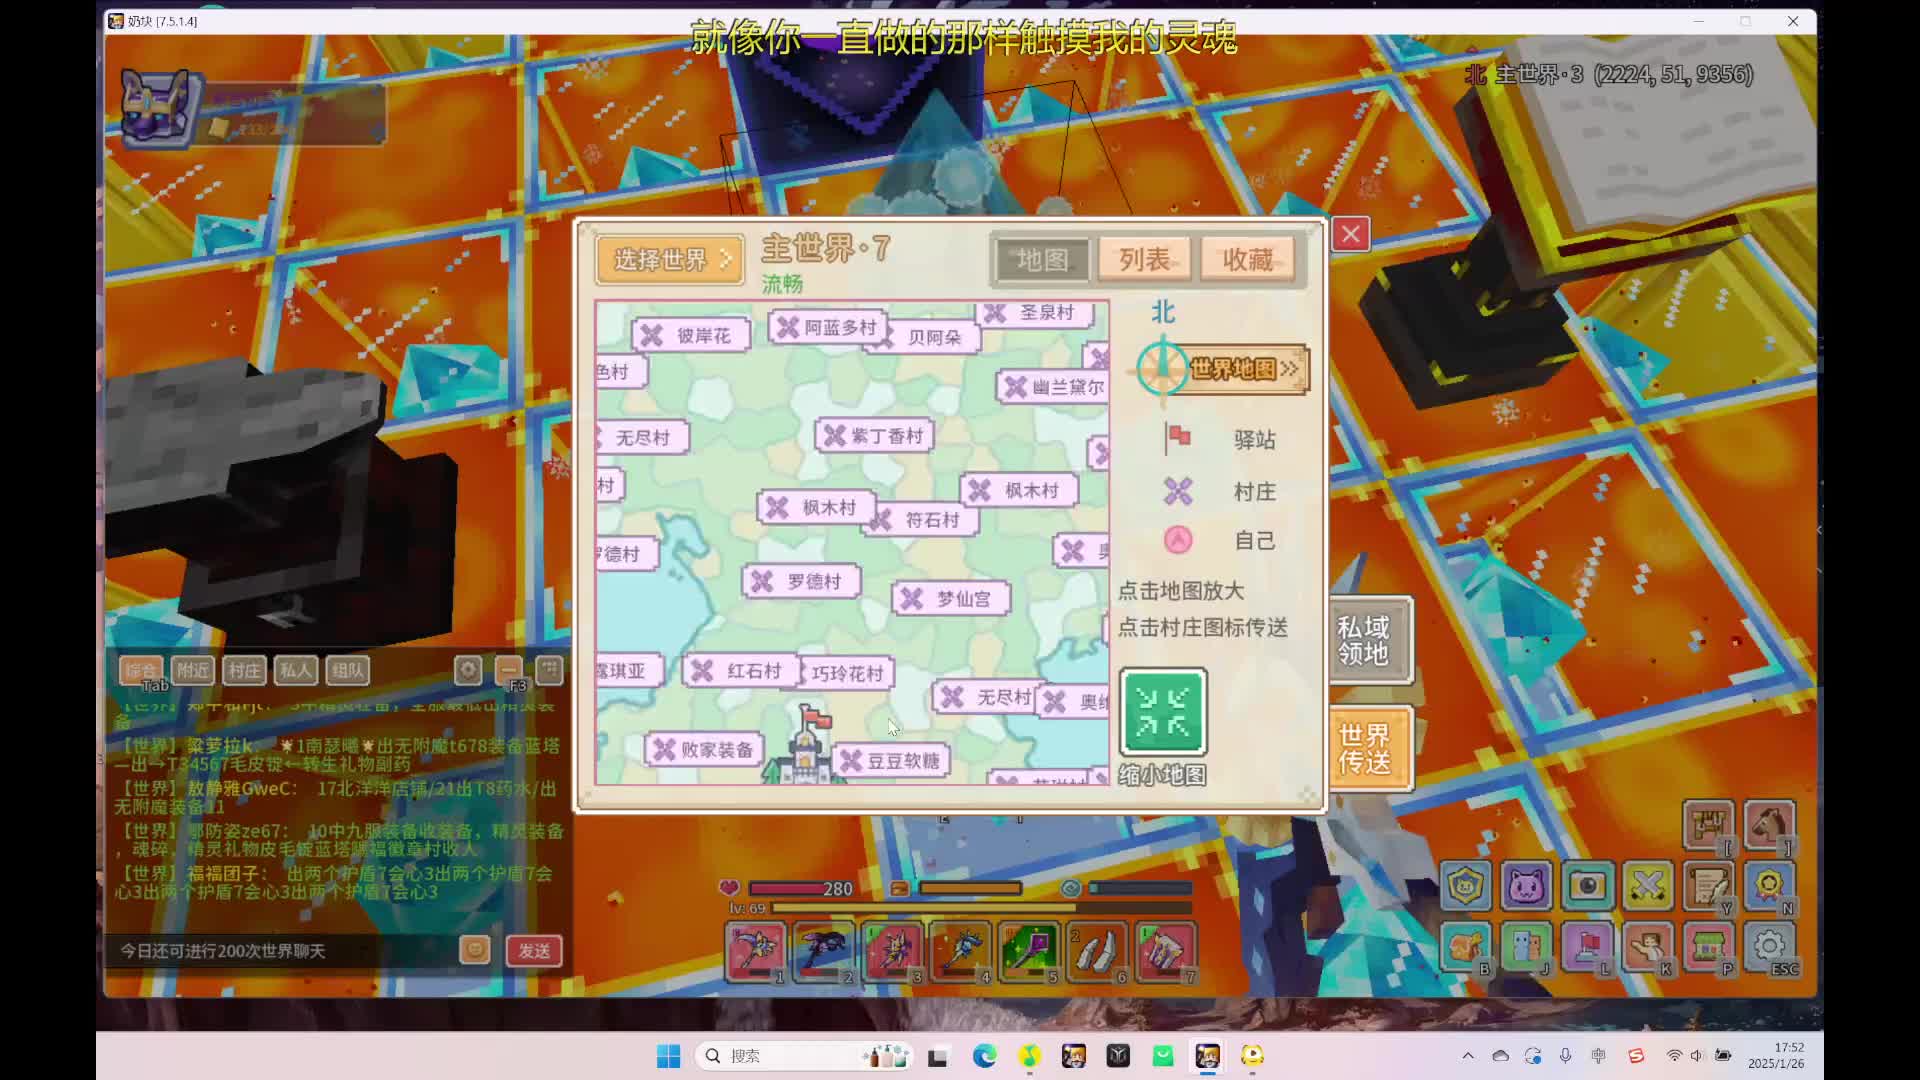Switch the map panel to 列表 view
This screenshot has height=1080, width=1920.
coord(1146,259)
